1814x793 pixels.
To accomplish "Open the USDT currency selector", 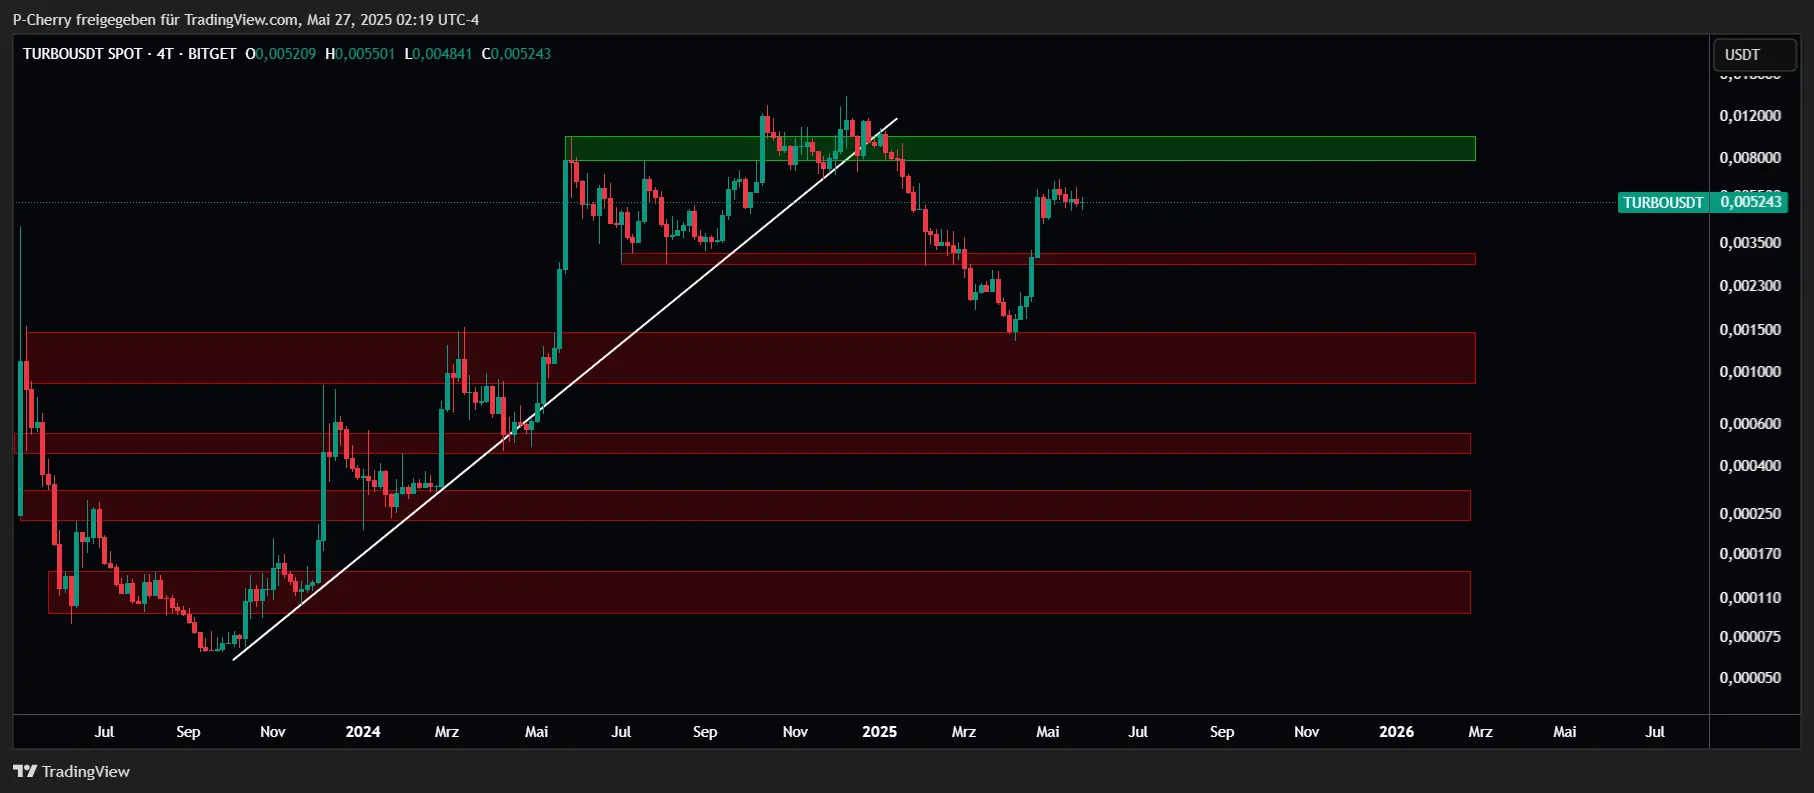I will pos(1755,55).
